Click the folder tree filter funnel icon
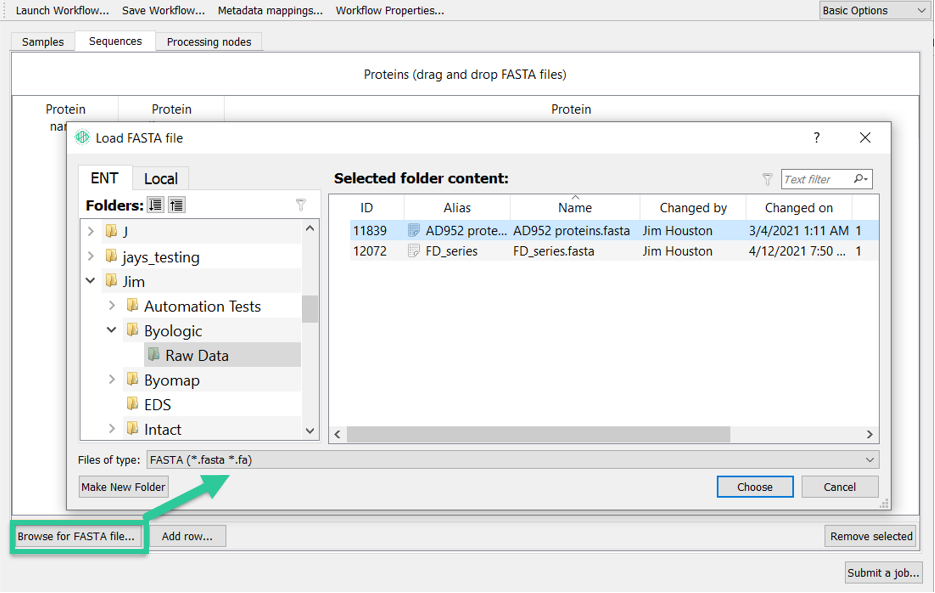The height and width of the screenshot is (593, 935). coord(301,205)
